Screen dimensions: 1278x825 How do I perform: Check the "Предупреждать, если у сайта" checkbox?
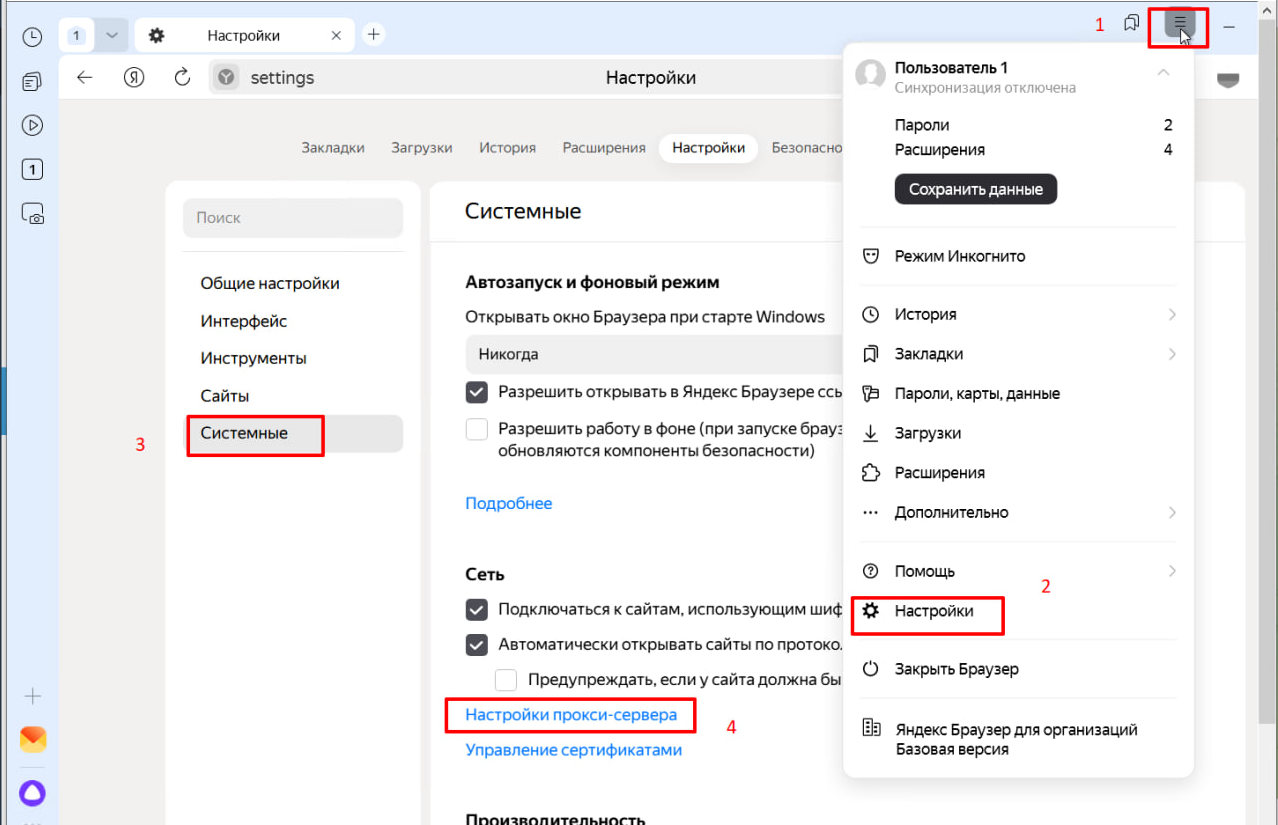(507, 680)
